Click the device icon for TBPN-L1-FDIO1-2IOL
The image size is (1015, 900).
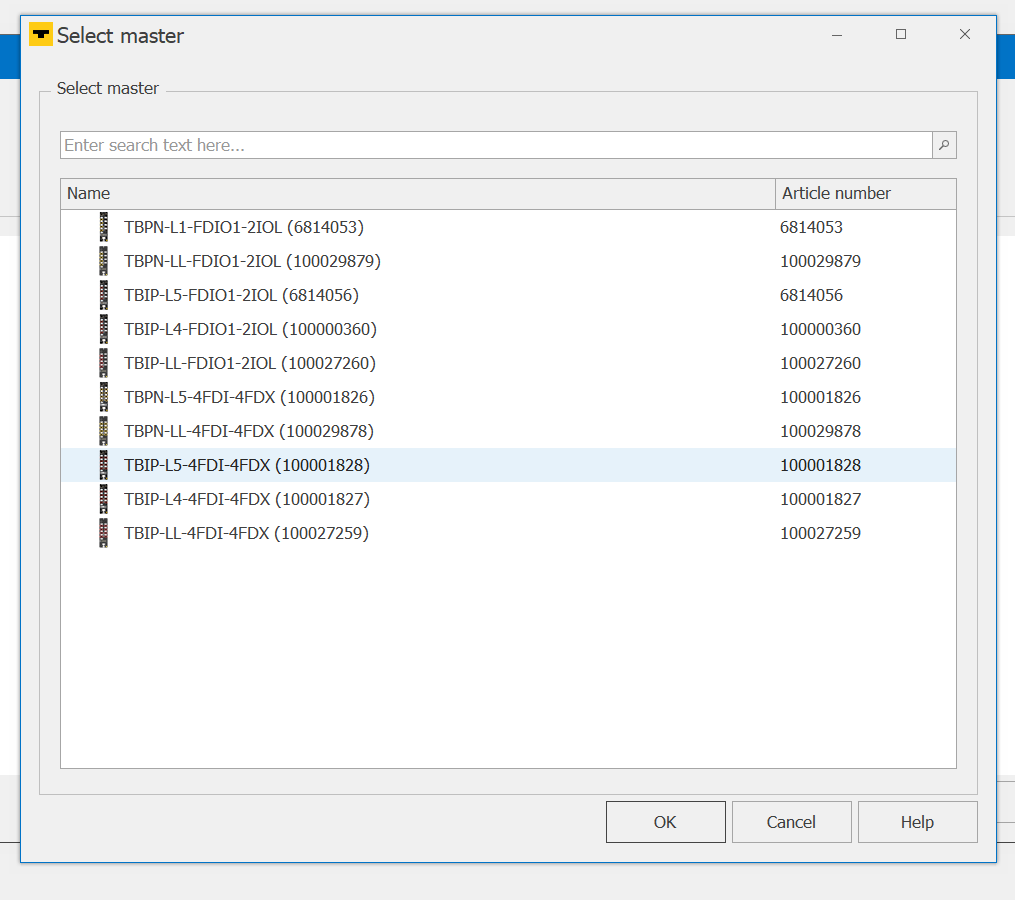(104, 227)
